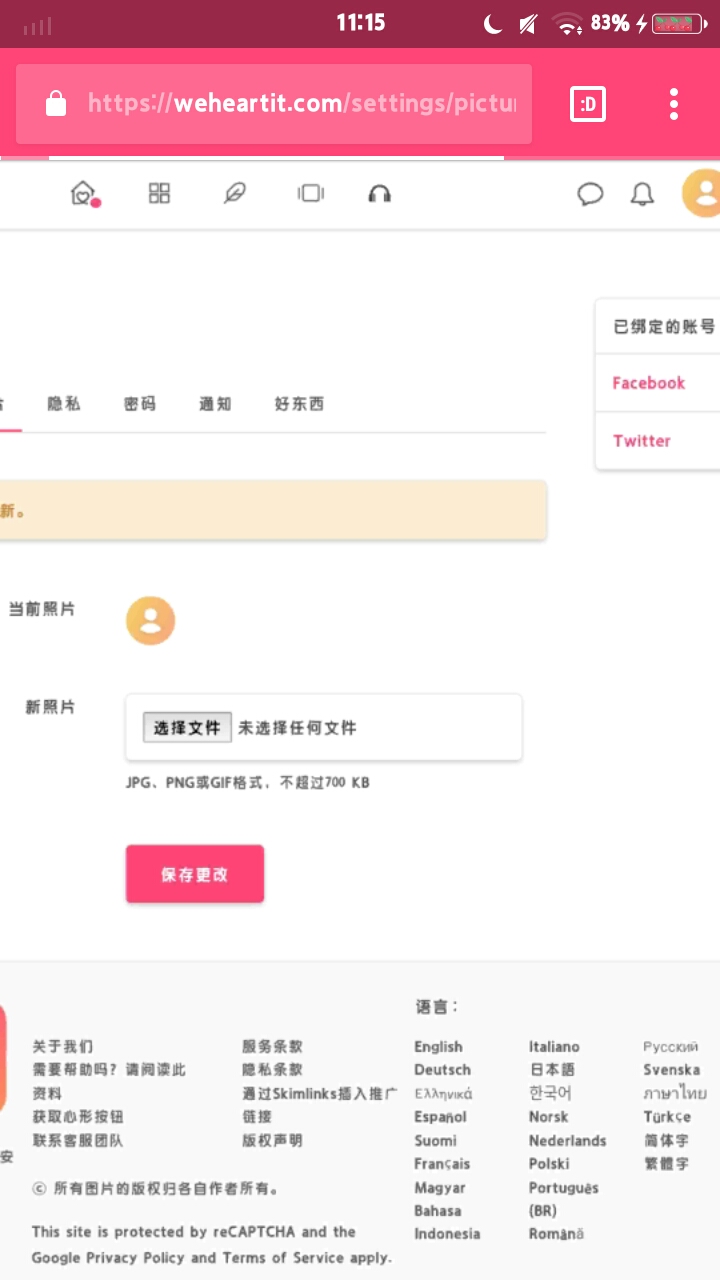Switch to the 通知 settings tab

point(215,404)
